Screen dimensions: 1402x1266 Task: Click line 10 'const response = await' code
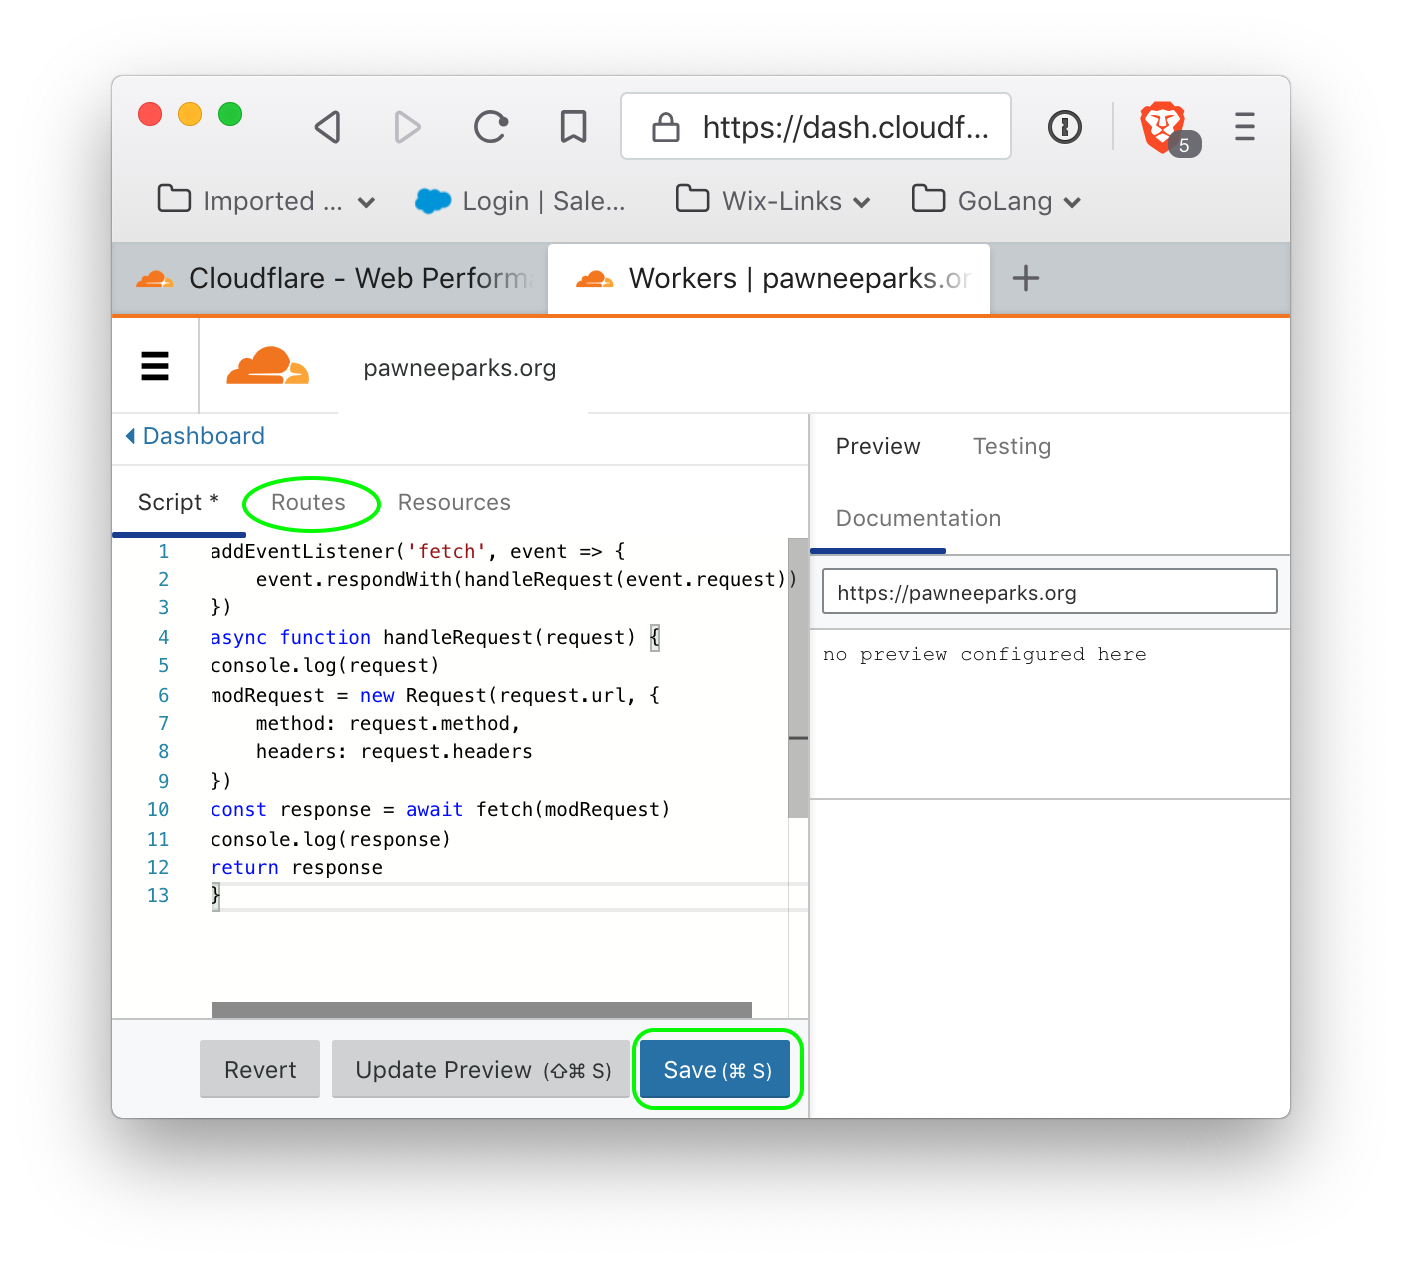click(x=440, y=809)
